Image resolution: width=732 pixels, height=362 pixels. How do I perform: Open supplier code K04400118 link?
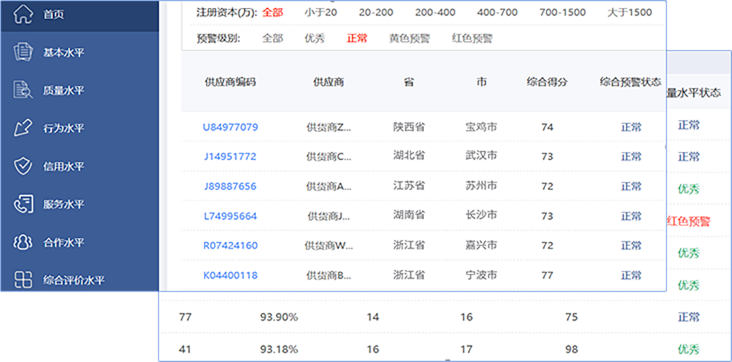click(x=230, y=275)
